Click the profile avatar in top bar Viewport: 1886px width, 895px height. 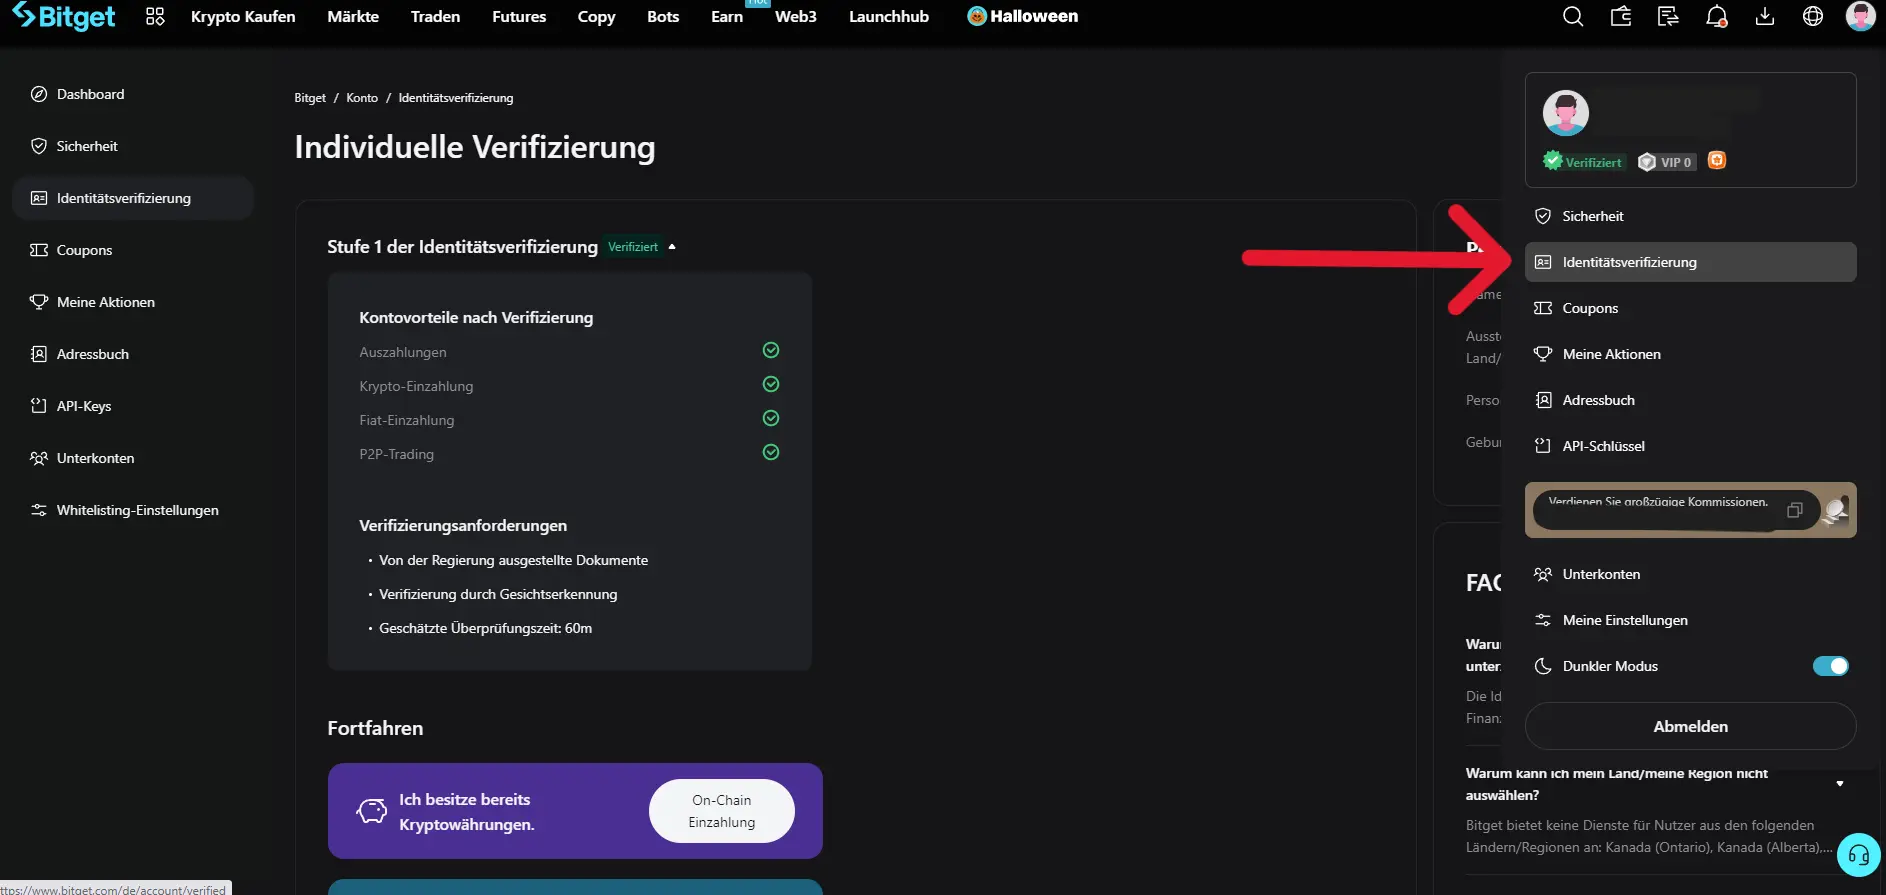click(x=1860, y=16)
